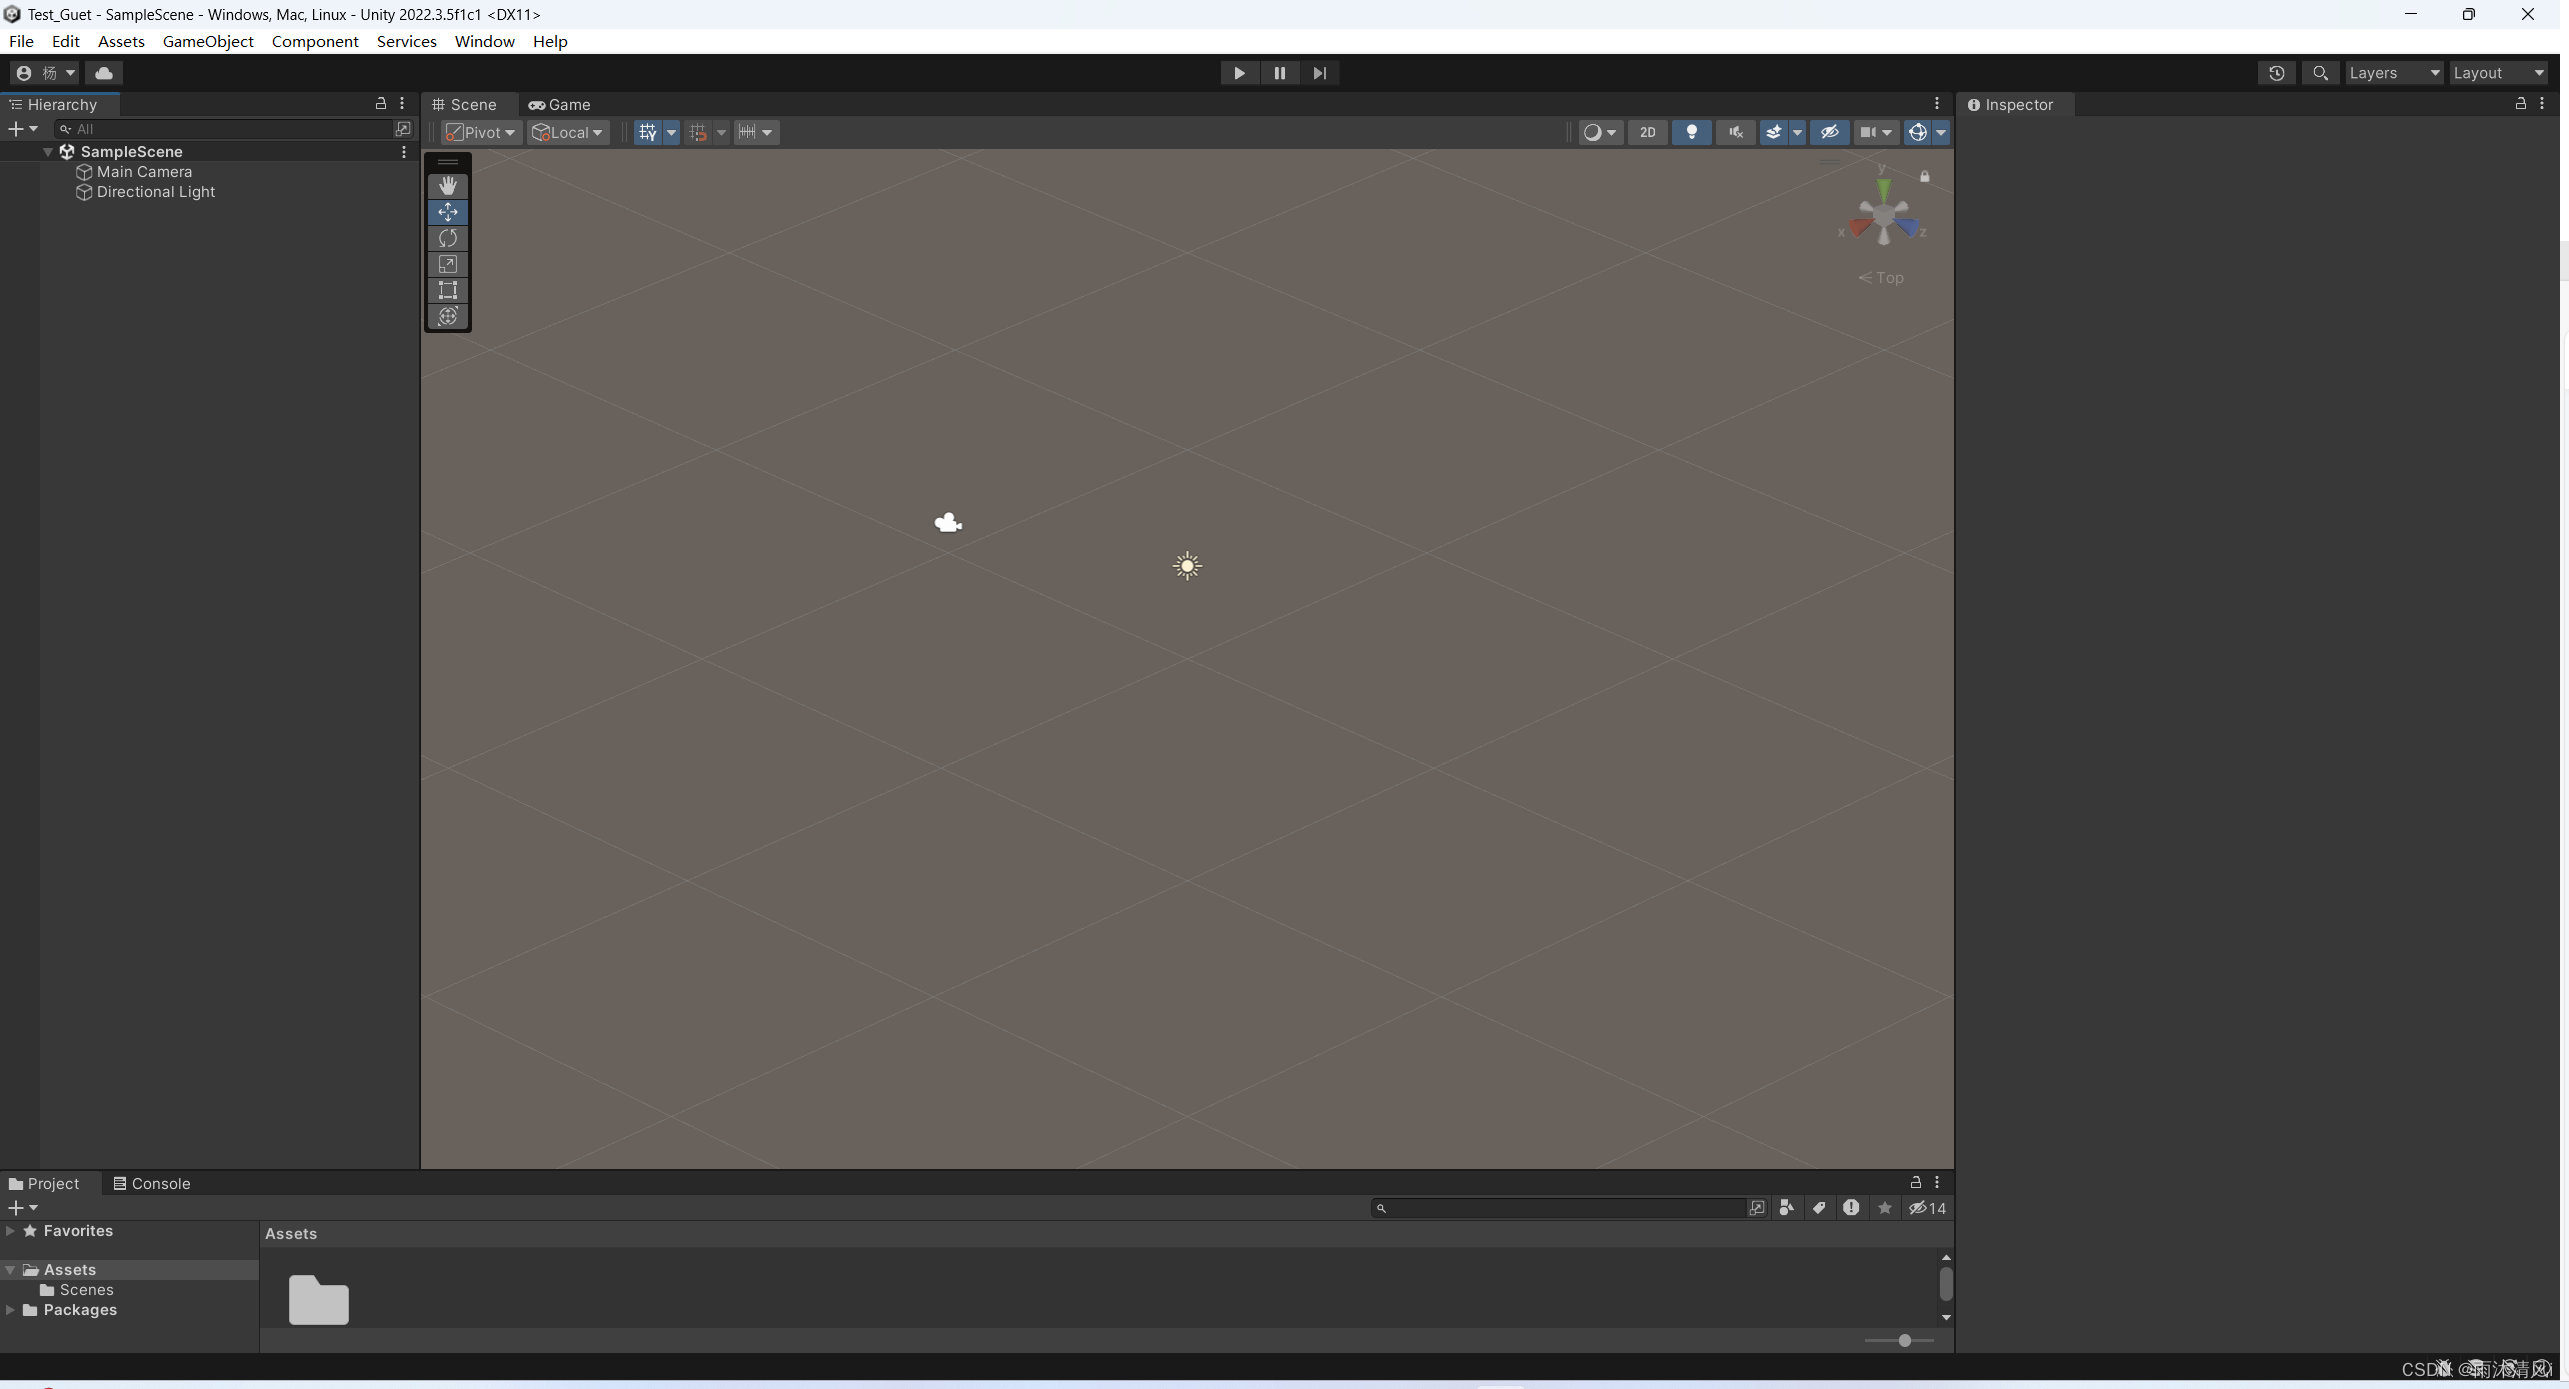The width and height of the screenshot is (2569, 1389).
Task: Select the combined Transform tool
Action: [447, 316]
